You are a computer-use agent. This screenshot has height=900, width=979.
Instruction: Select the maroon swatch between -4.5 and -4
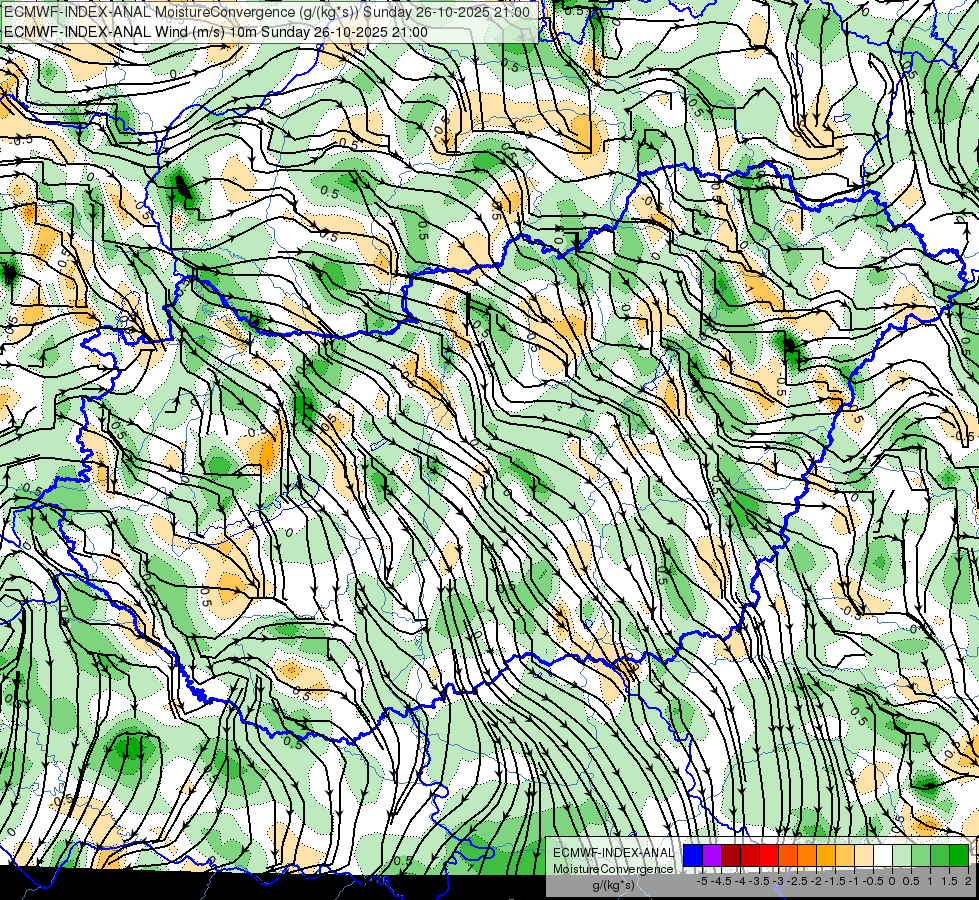tap(731, 855)
